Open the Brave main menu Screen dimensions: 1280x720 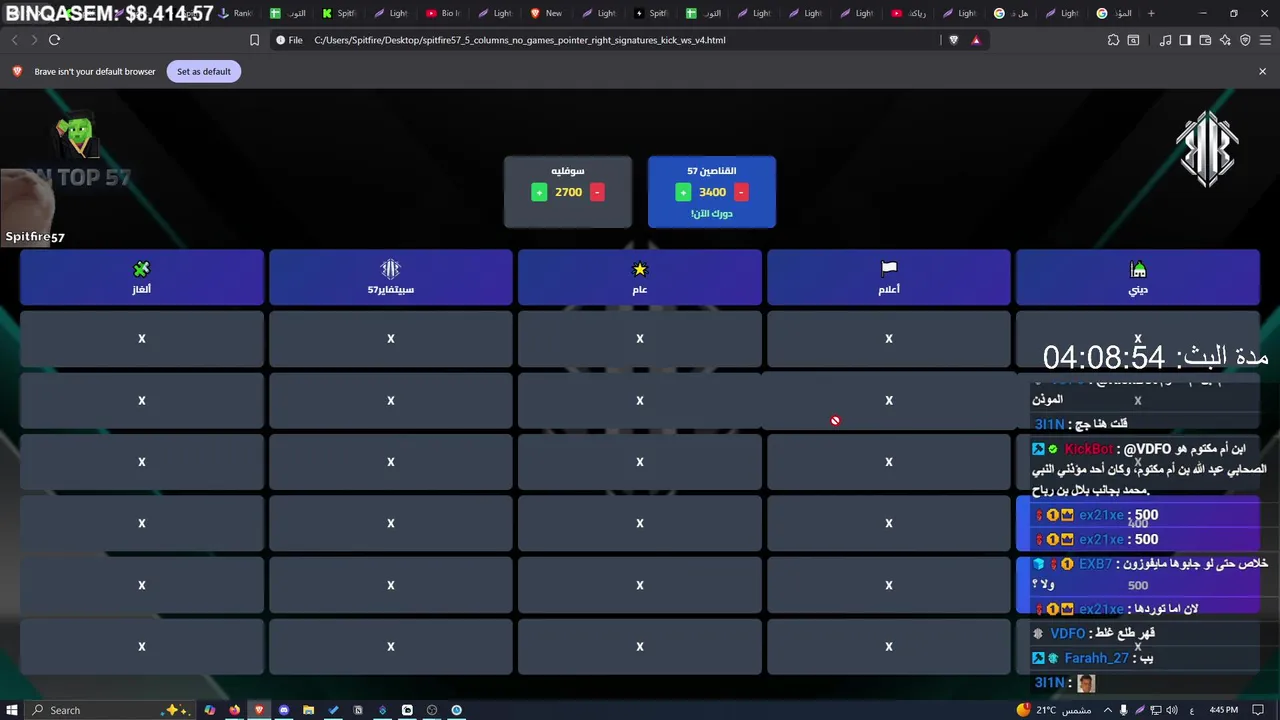1266,40
